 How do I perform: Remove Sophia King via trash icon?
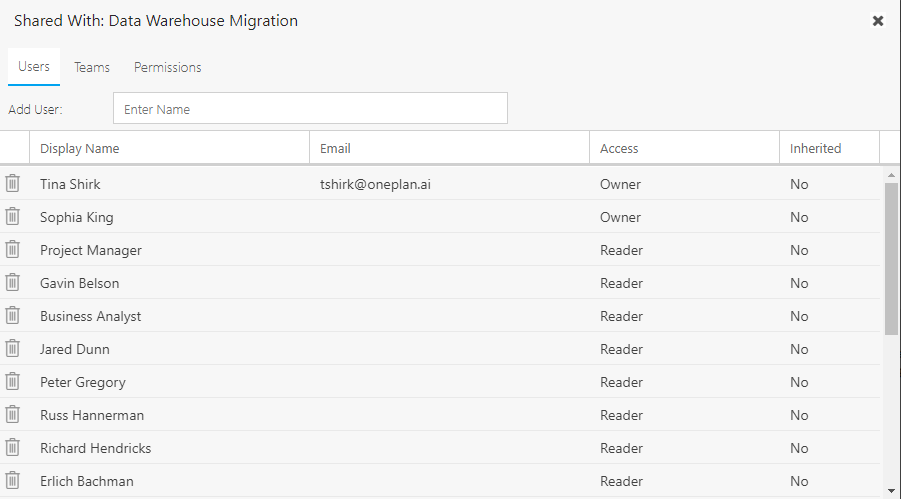13,217
